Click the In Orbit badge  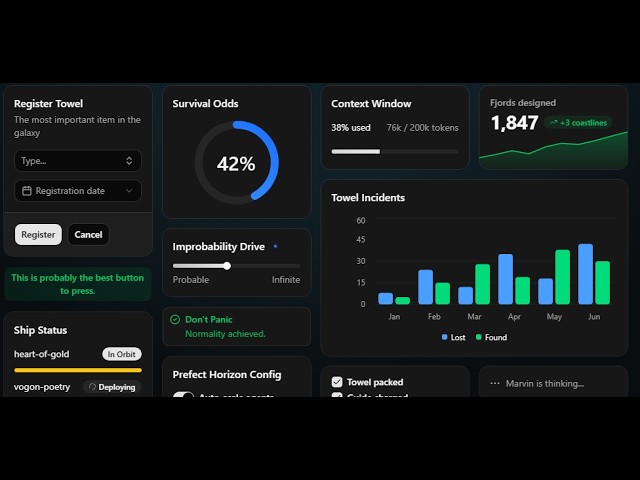(122, 354)
